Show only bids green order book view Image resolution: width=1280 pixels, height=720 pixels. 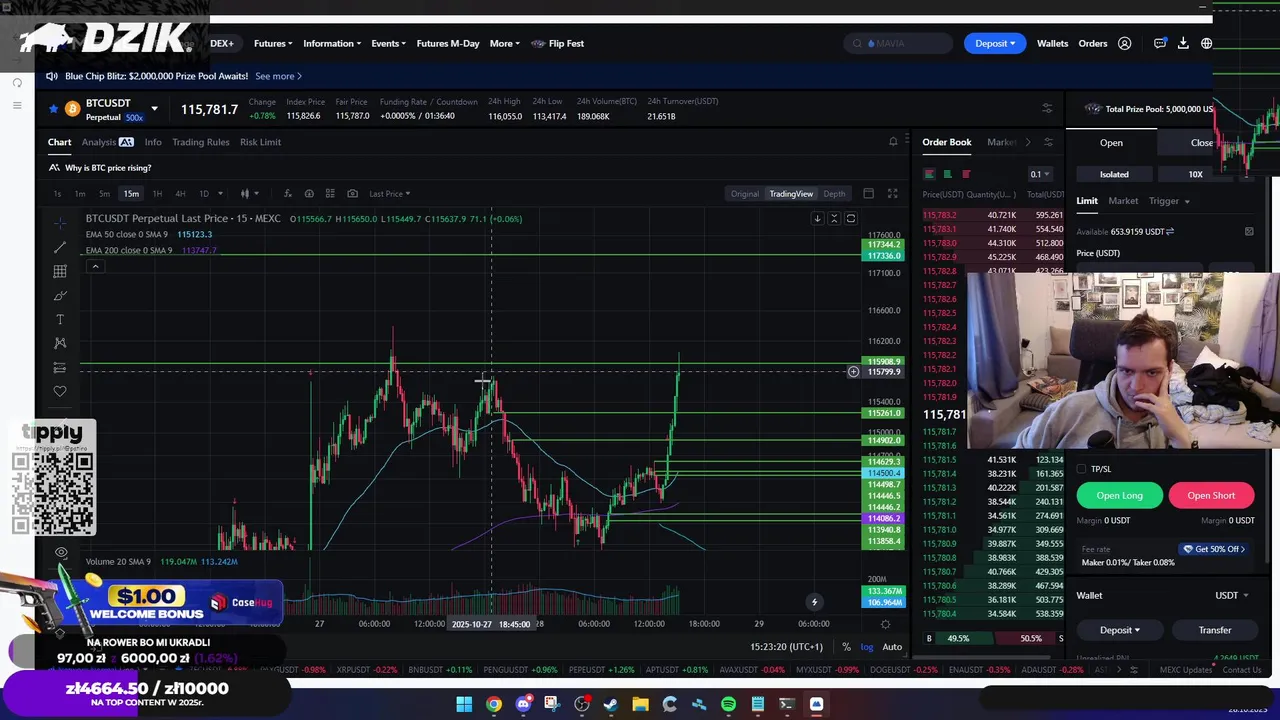[x=947, y=174]
